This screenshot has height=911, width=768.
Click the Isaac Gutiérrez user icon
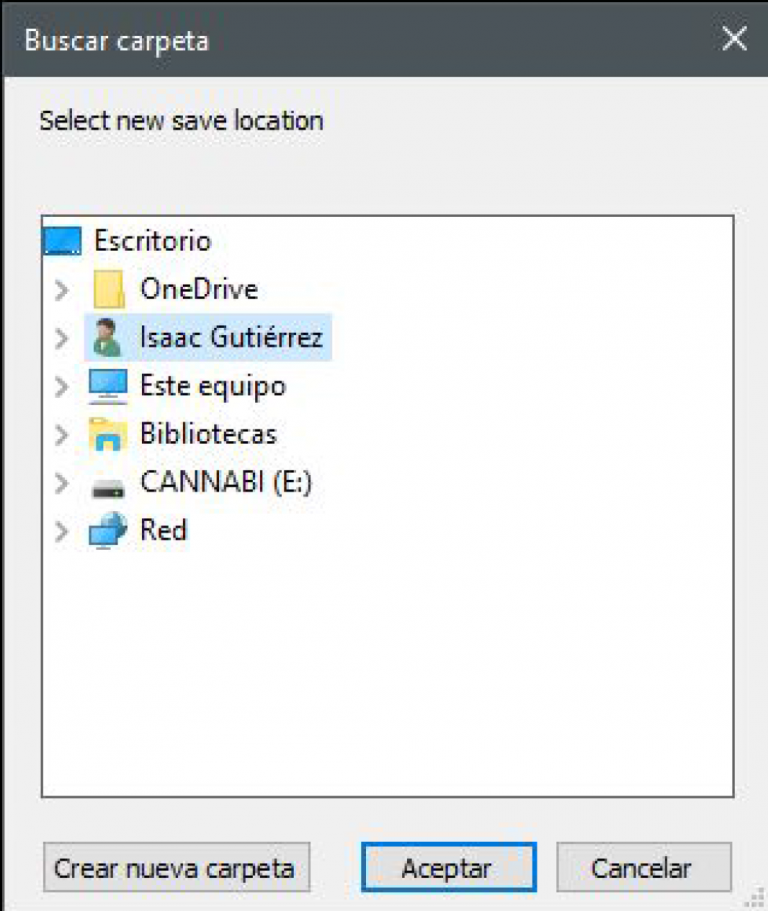coord(108,338)
